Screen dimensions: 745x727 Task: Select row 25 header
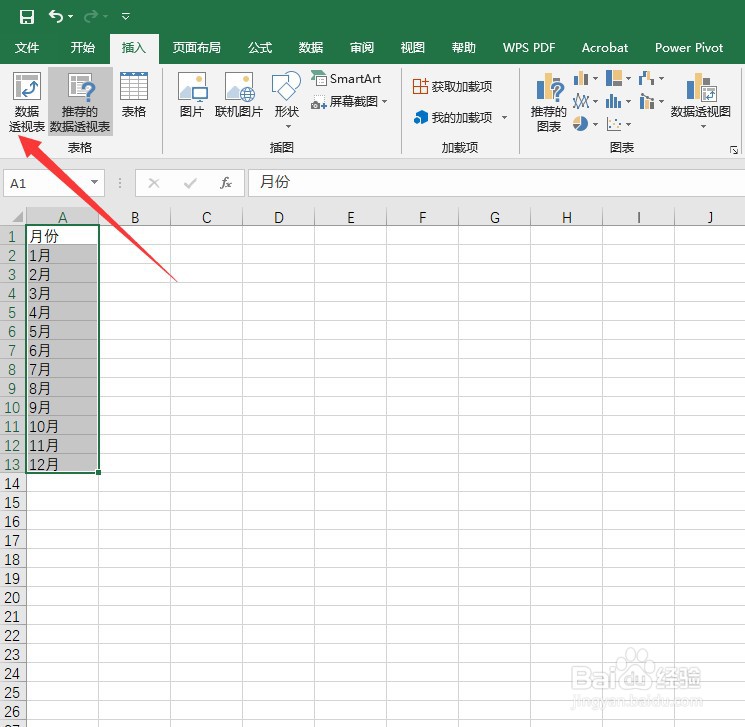(12, 692)
